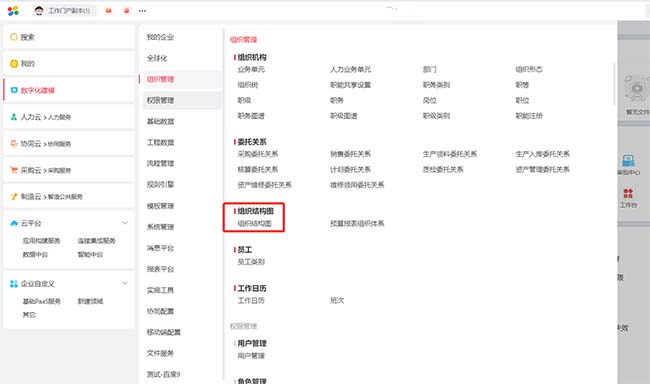The height and width of the screenshot is (384, 650).
Task: Open 制造云 sidebar entry
Action: coord(69,197)
